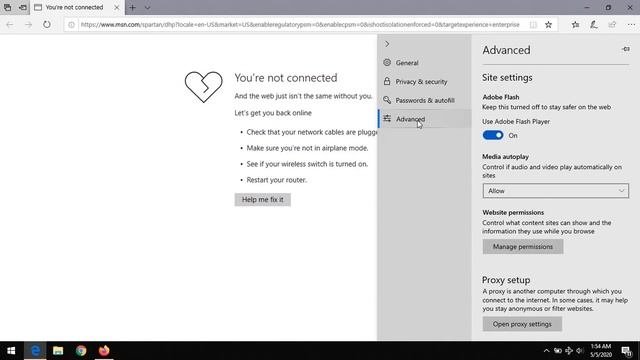
Task: Open Passwords & autofill settings
Action: (x=424, y=100)
